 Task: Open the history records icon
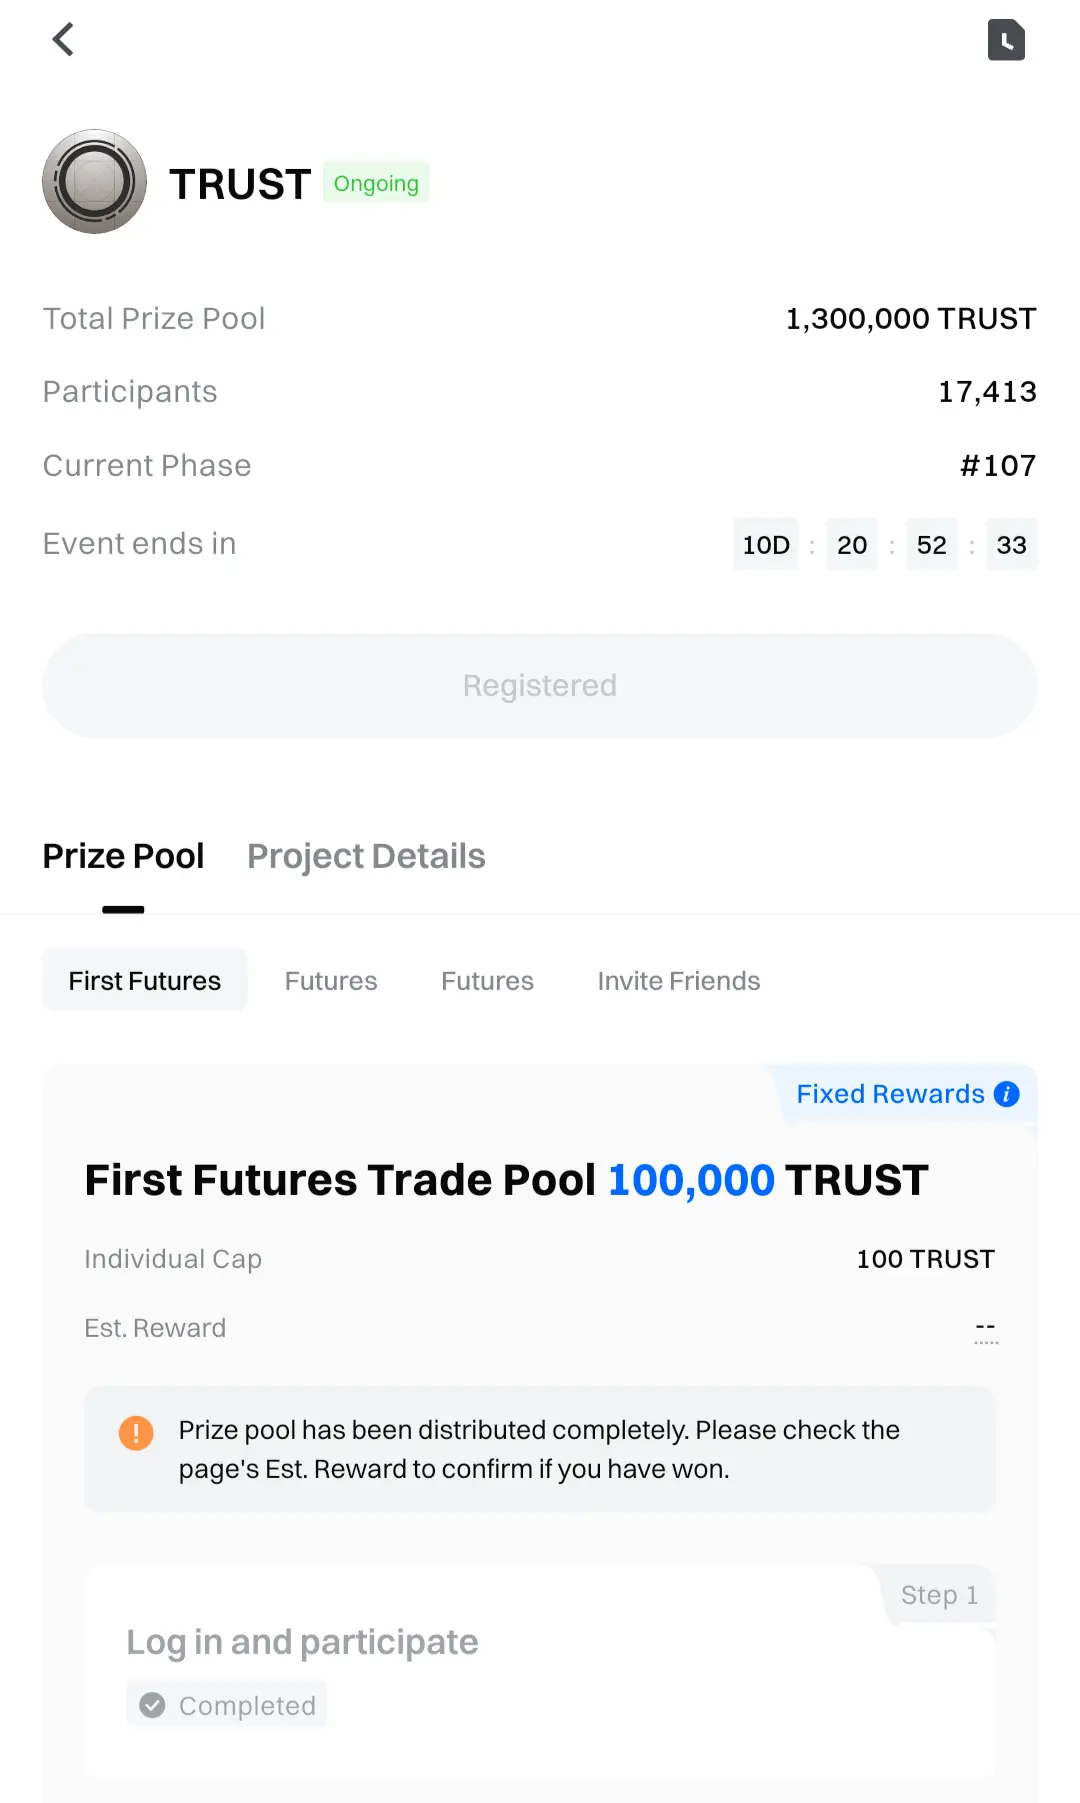pyautogui.click(x=1006, y=40)
